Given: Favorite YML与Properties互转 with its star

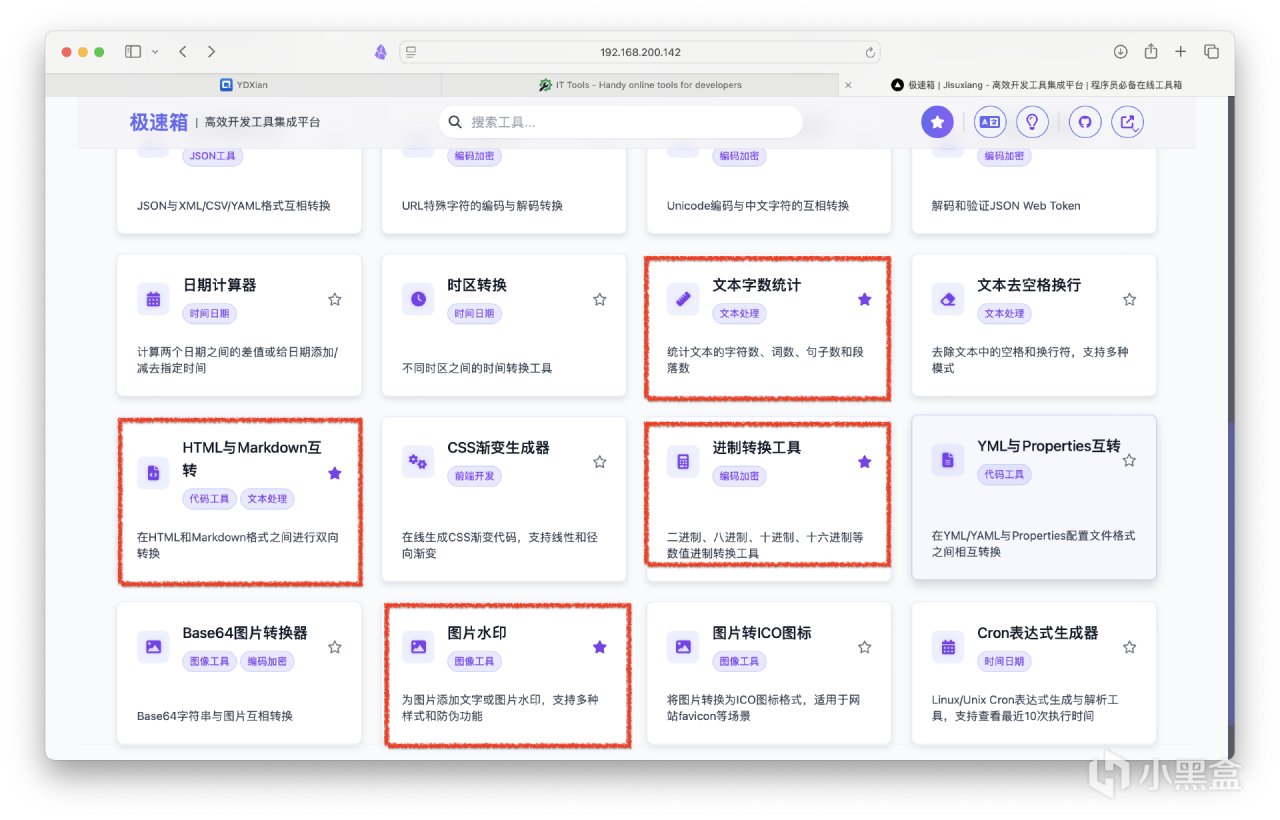Looking at the screenshot, I should pyautogui.click(x=1130, y=460).
